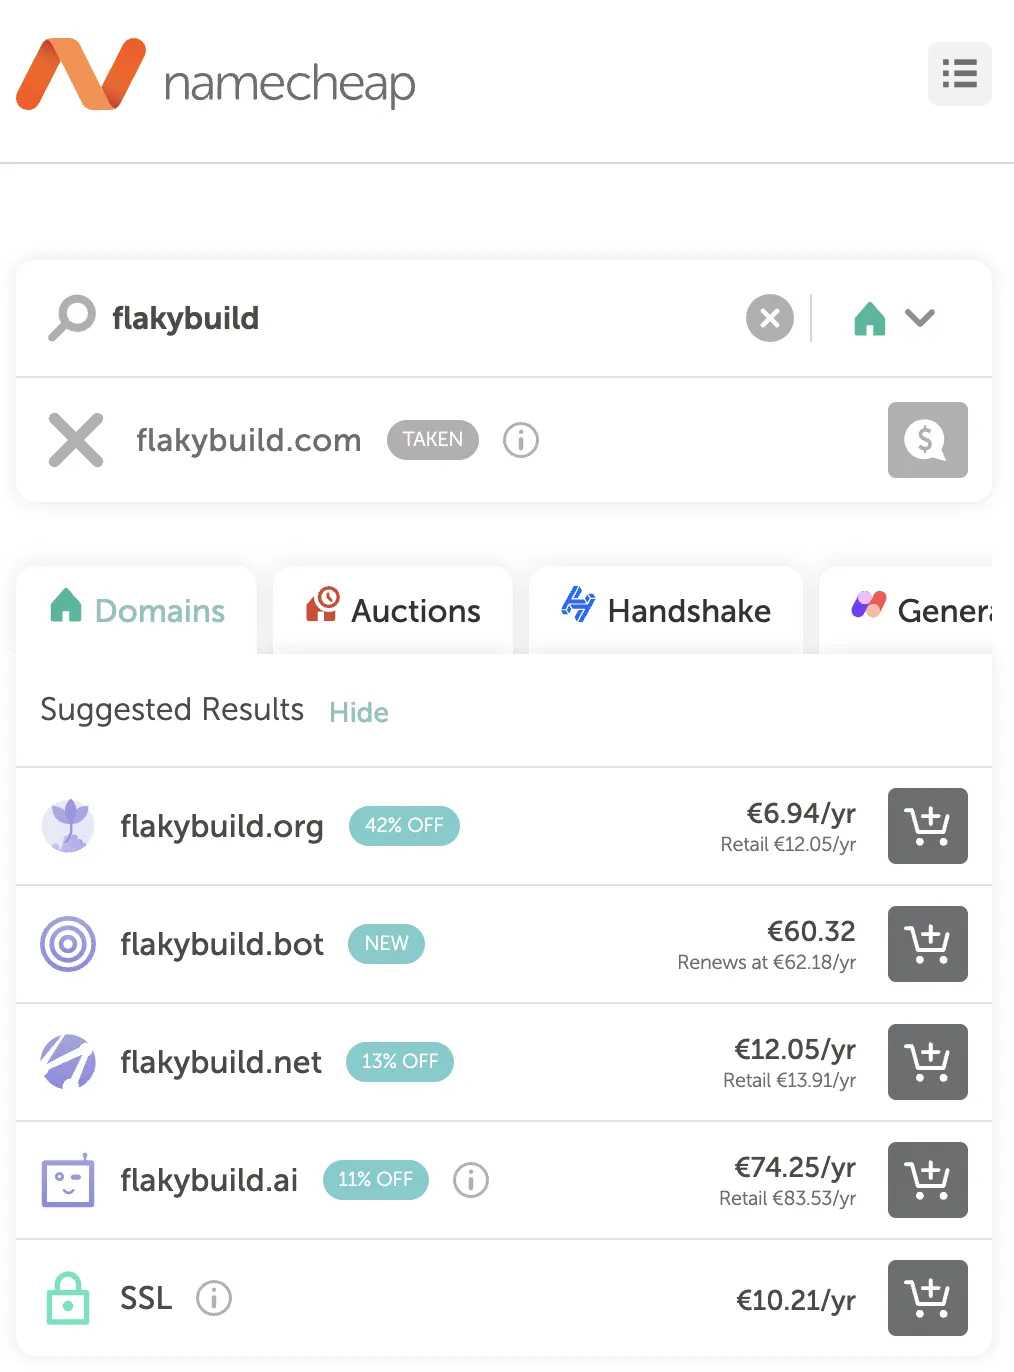The width and height of the screenshot is (1014, 1372).
Task: Add flakybuild.org to the cart
Action: click(927, 826)
